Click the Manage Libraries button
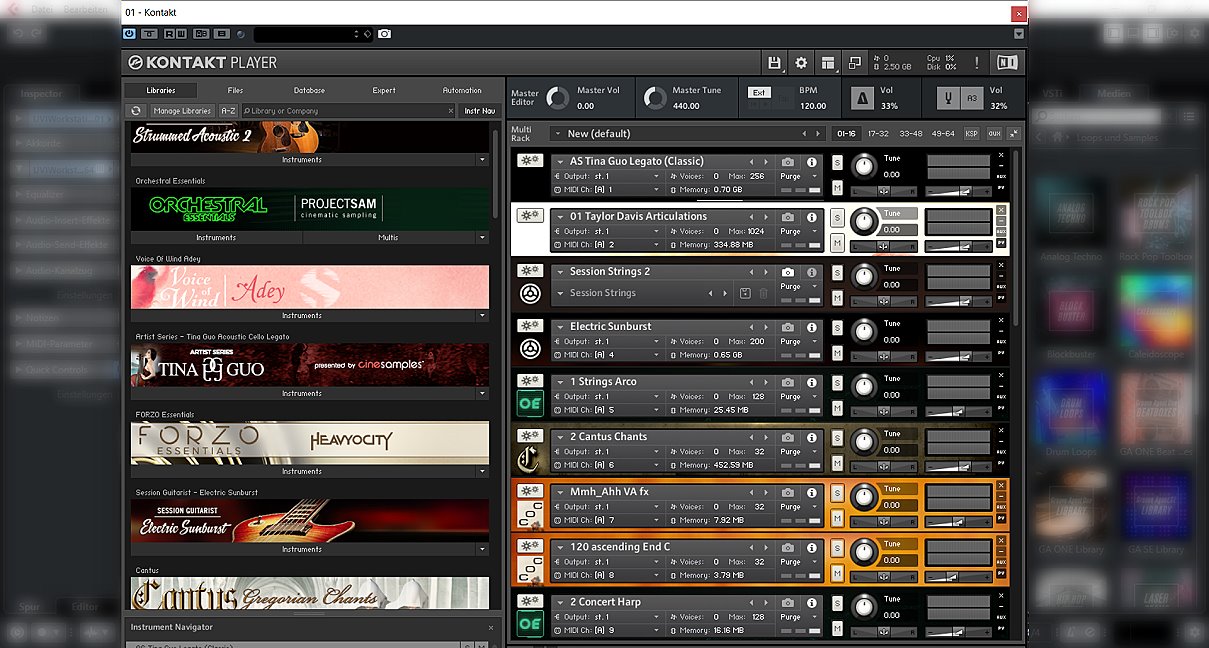 point(181,111)
